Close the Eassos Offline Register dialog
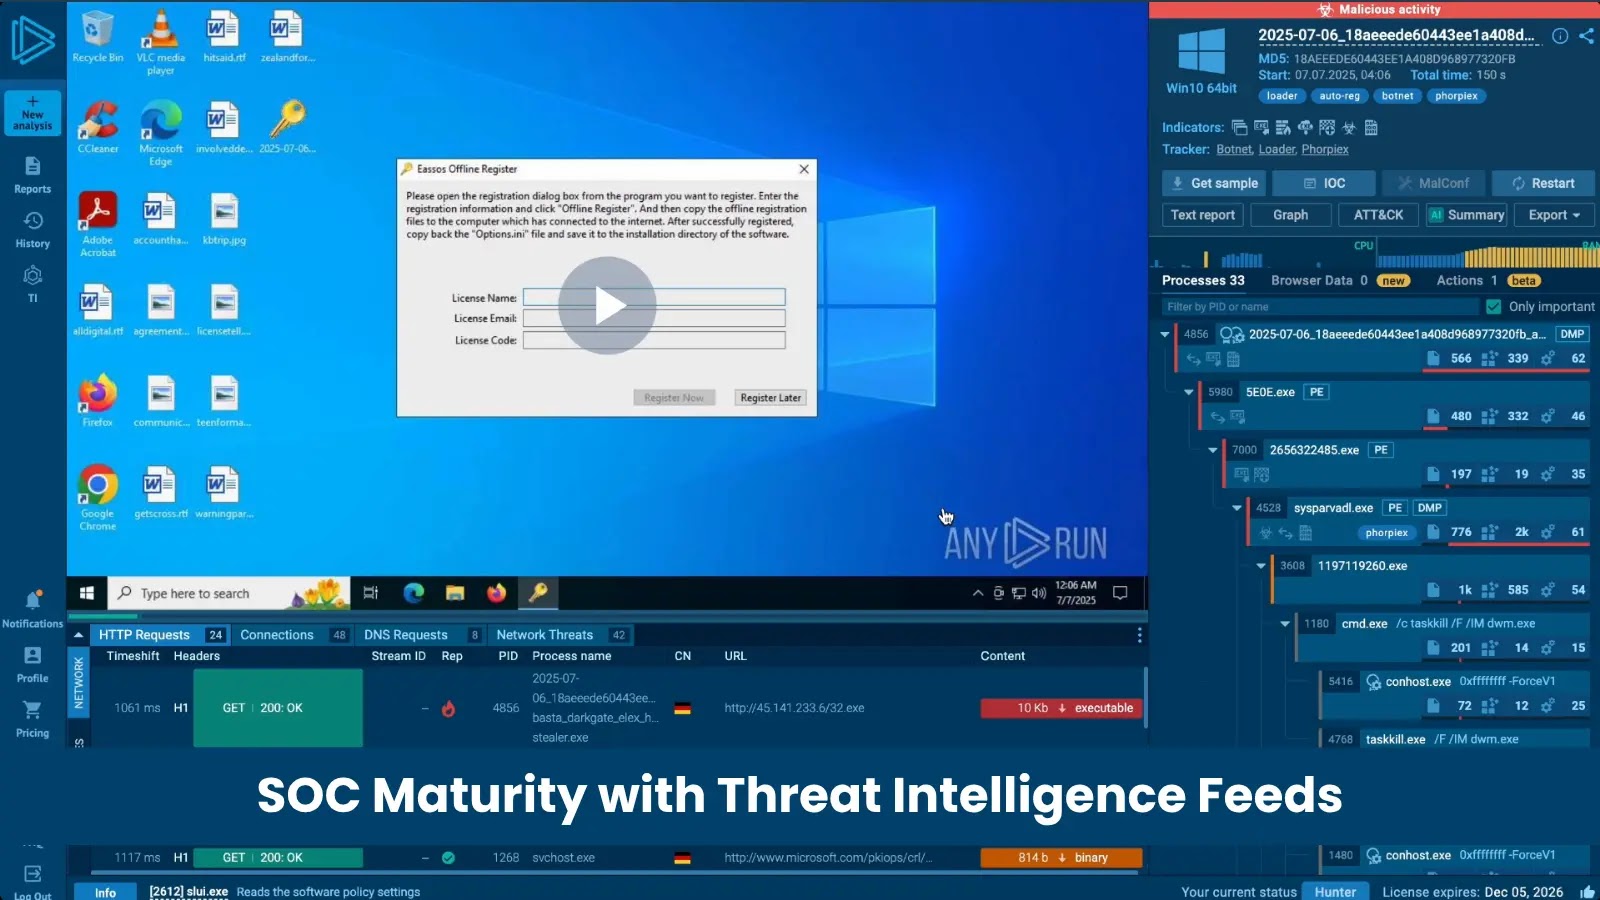This screenshot has height=900, width=1600. (x=804, y=169)
